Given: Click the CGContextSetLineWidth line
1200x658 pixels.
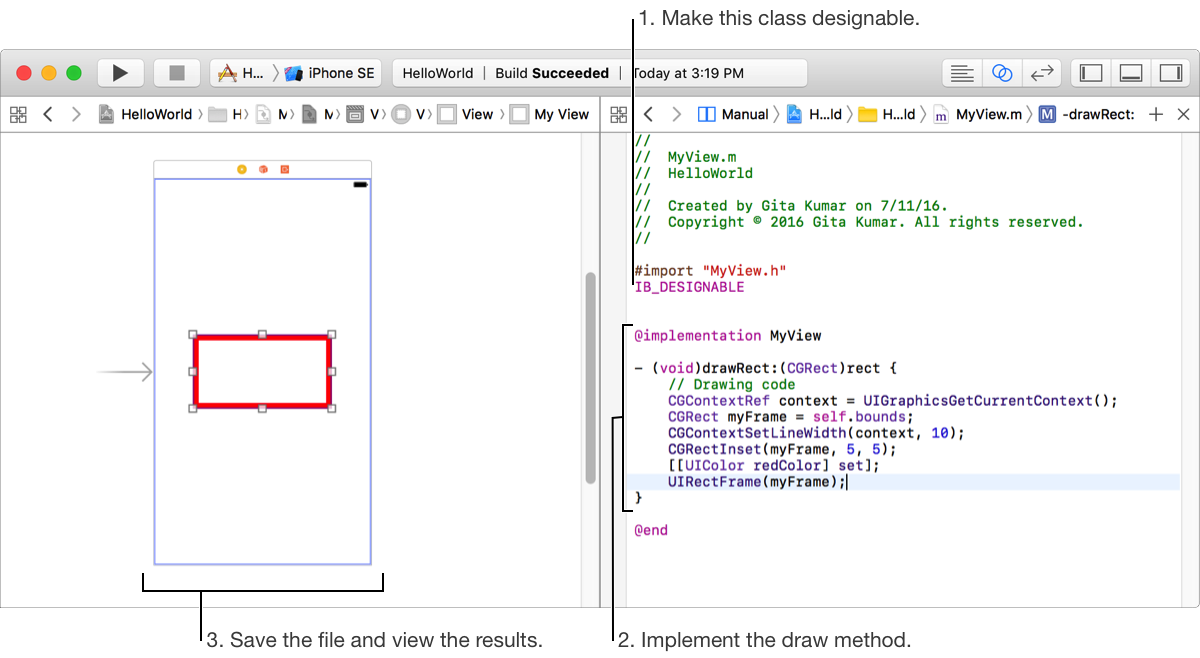Looking at the screenshot, I should click(x=816, y=432).
